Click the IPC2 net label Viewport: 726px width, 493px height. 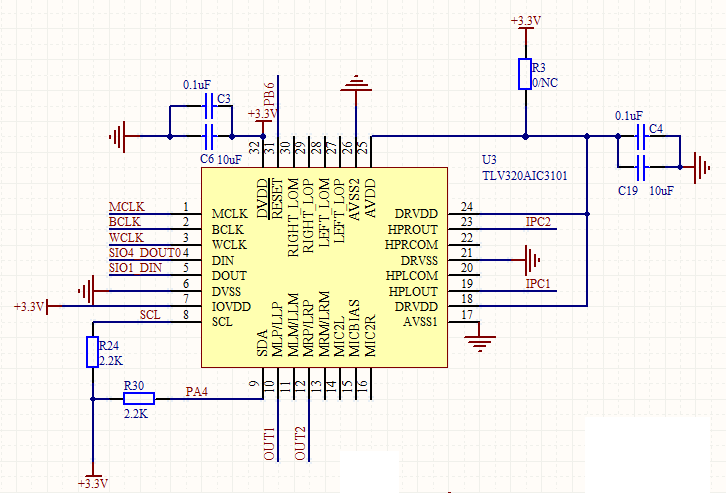coord(538,222)
